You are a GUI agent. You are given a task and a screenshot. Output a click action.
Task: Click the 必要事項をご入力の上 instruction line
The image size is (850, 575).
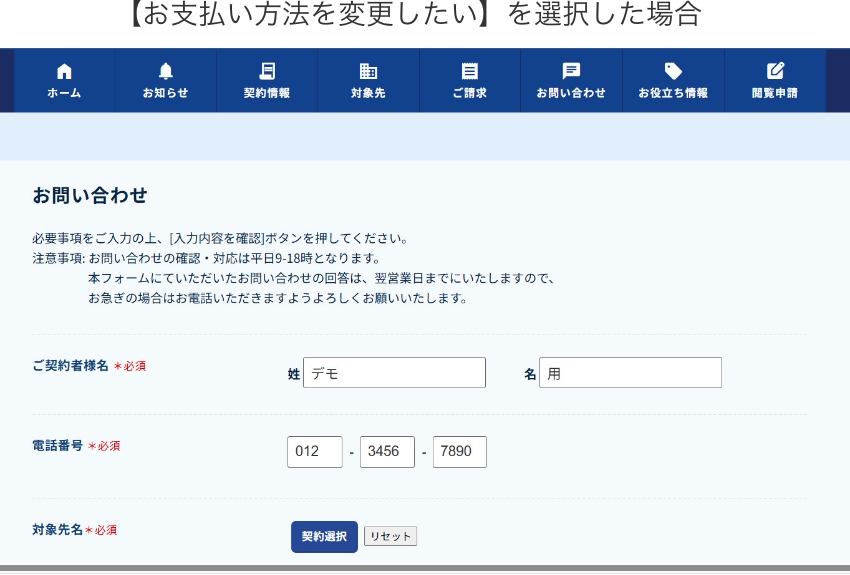click(221, 238)
